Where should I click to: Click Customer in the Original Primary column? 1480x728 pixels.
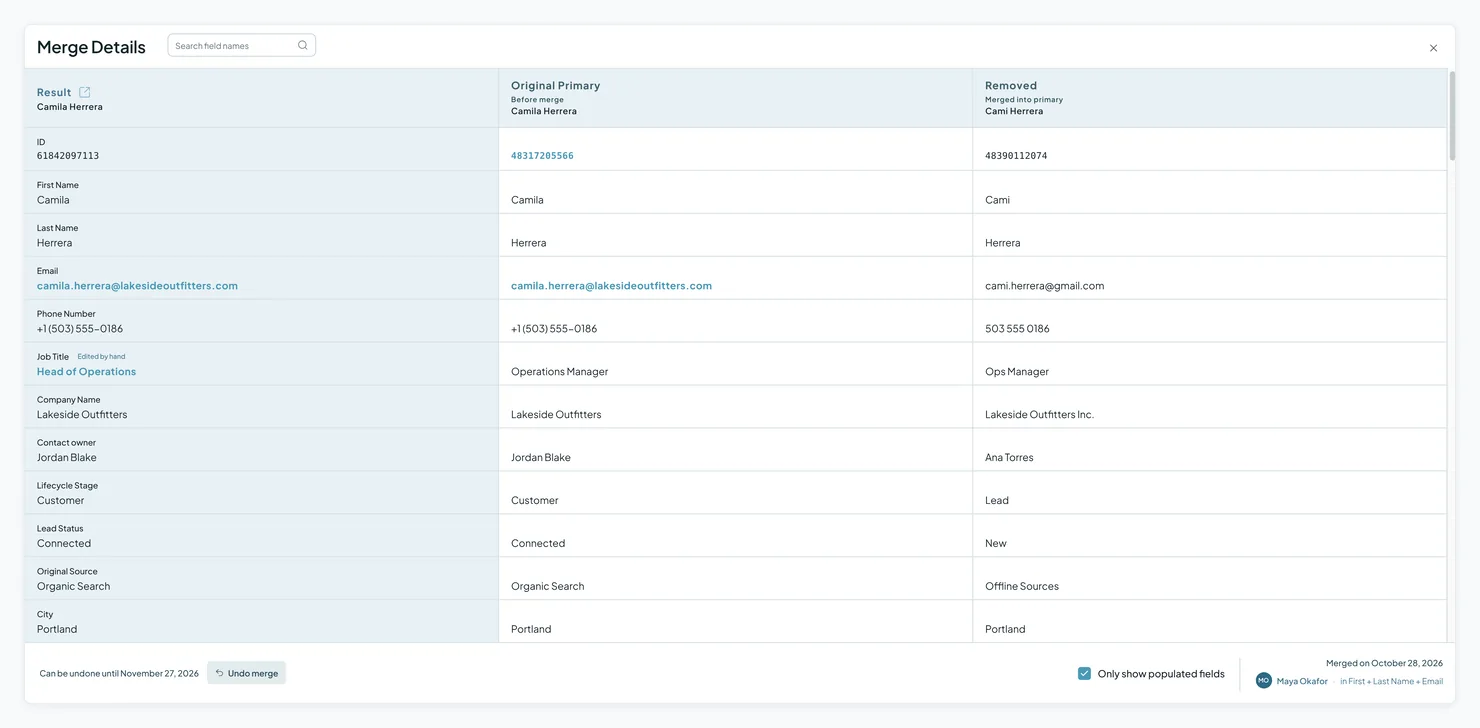tap(535, 501)
